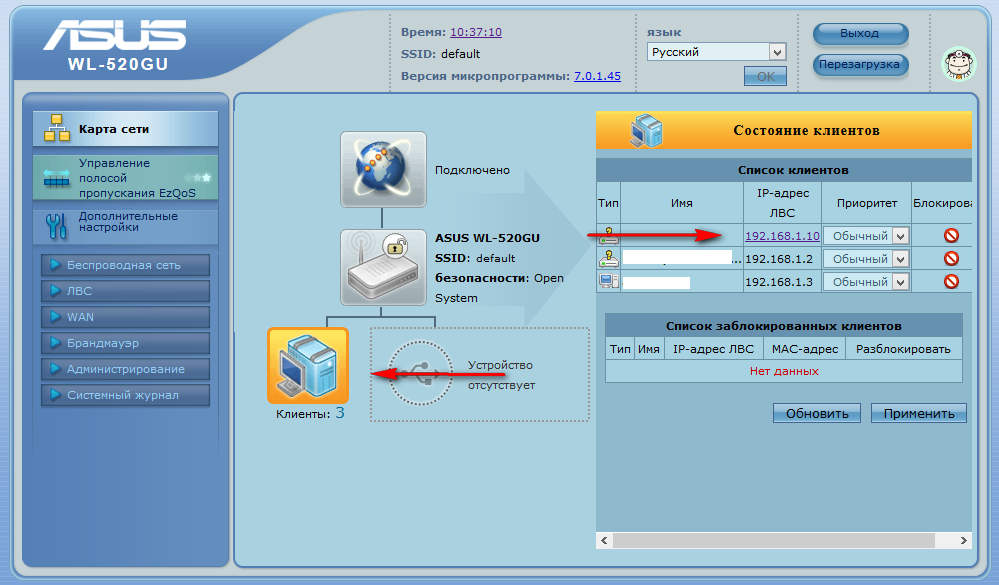
Task: Click the Выход logout button
Action: tap(860, 33)
